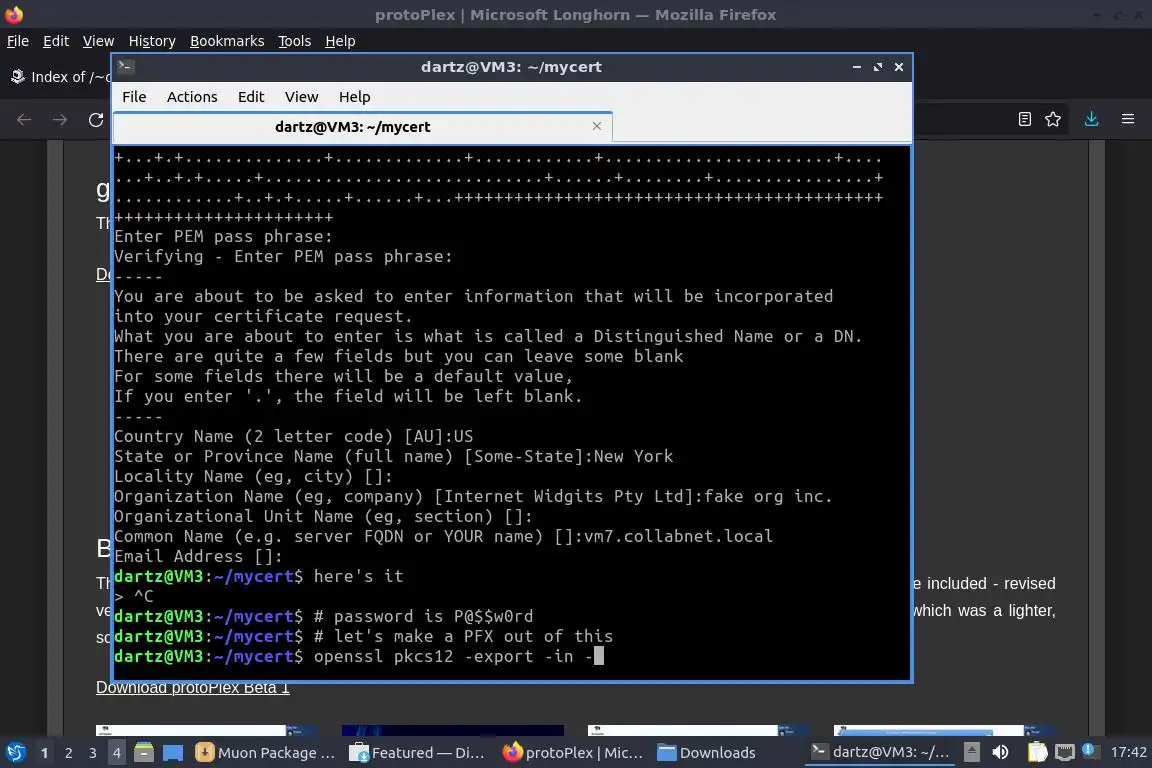Open the application launcher in taskbar

click(15, 753)
